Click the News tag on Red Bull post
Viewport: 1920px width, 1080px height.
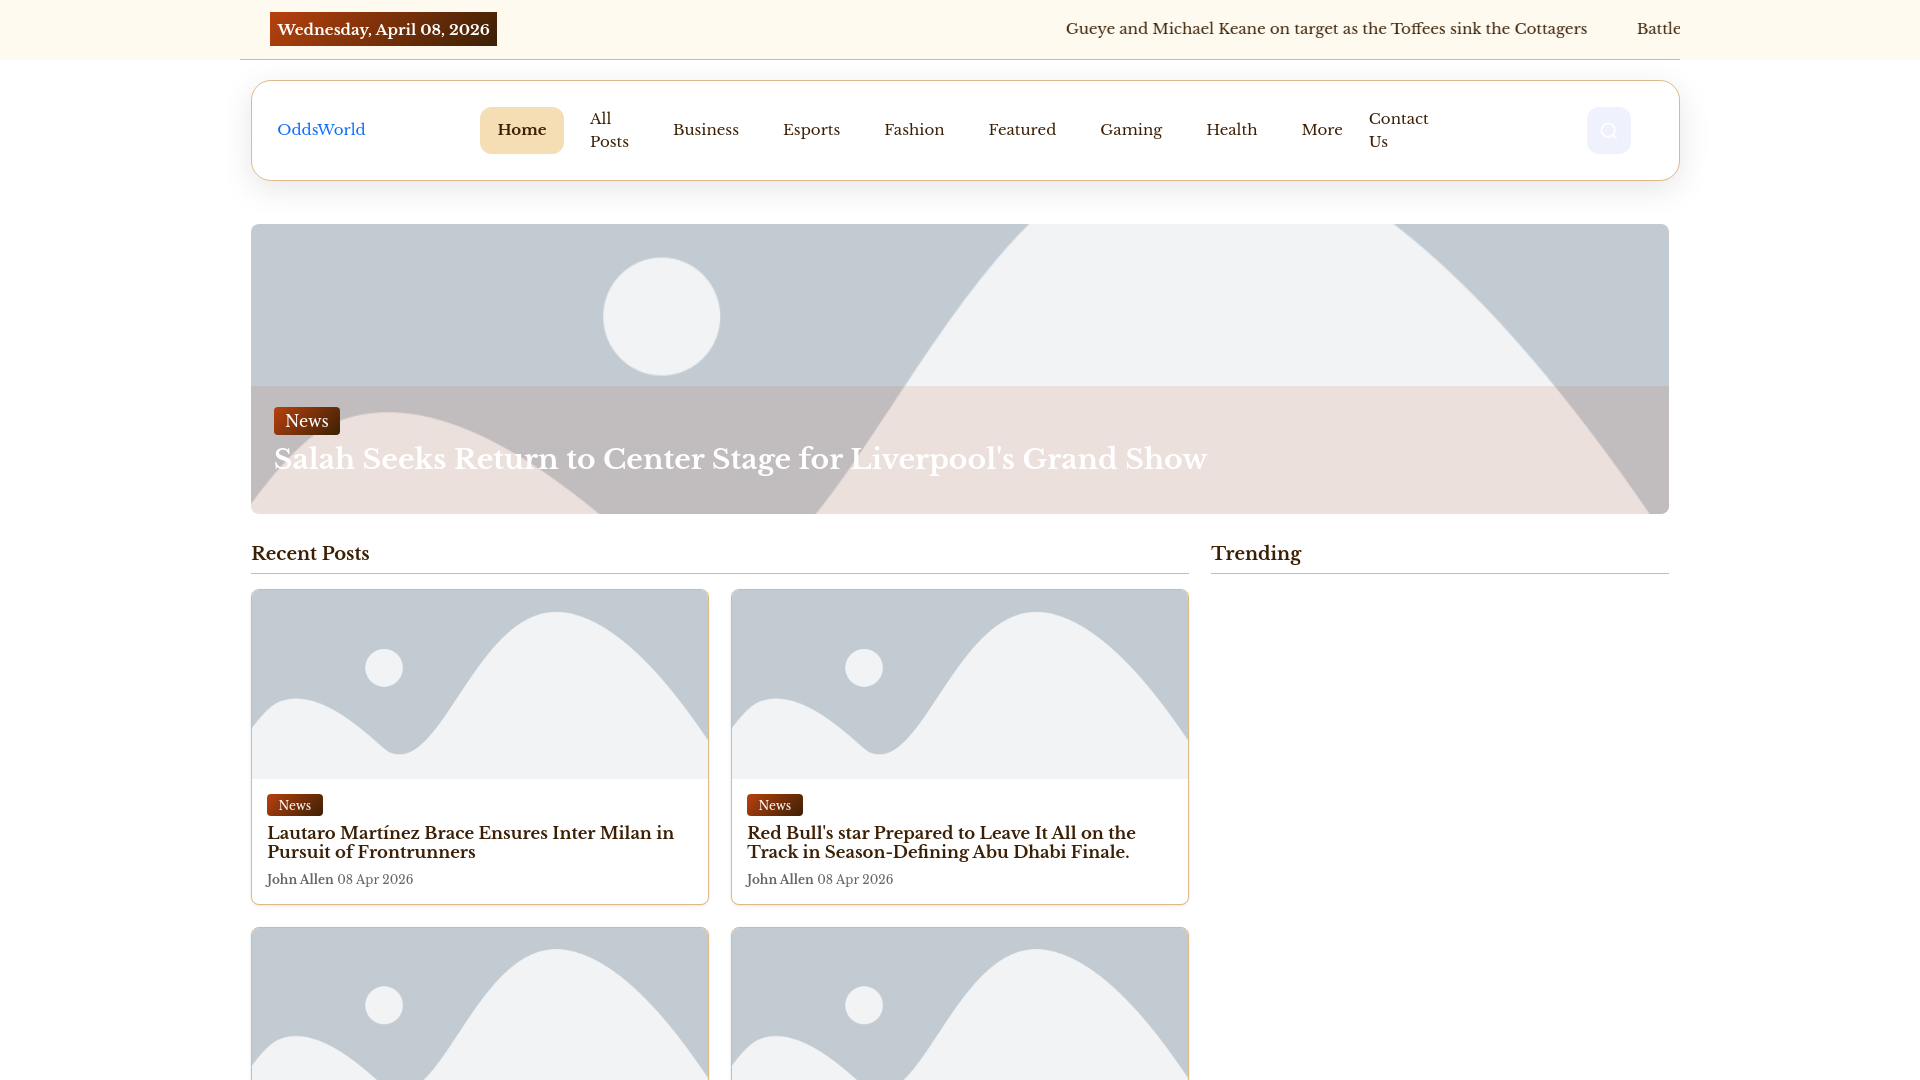tap(774, 805)
